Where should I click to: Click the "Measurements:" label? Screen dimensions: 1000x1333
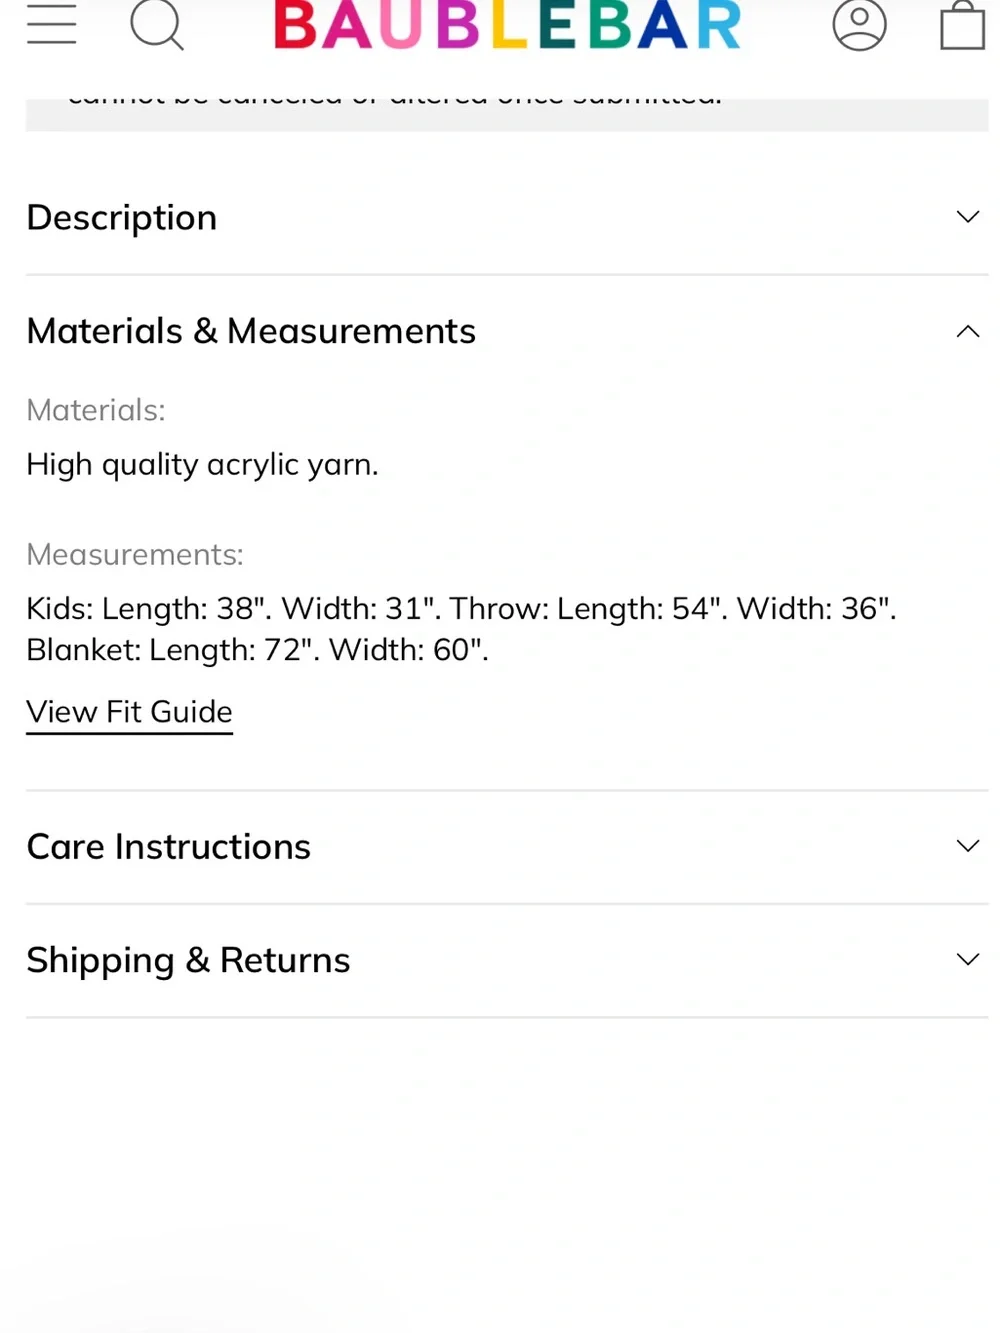click(135, 554)
